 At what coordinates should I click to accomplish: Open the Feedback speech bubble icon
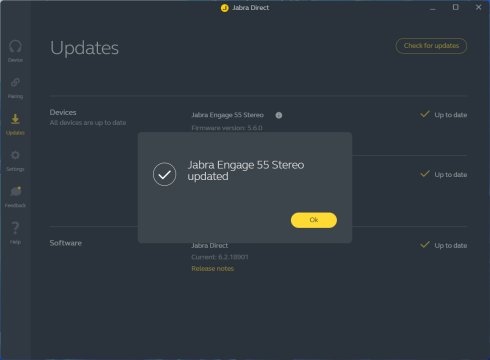pyautogui.click(x=16, y=191)
